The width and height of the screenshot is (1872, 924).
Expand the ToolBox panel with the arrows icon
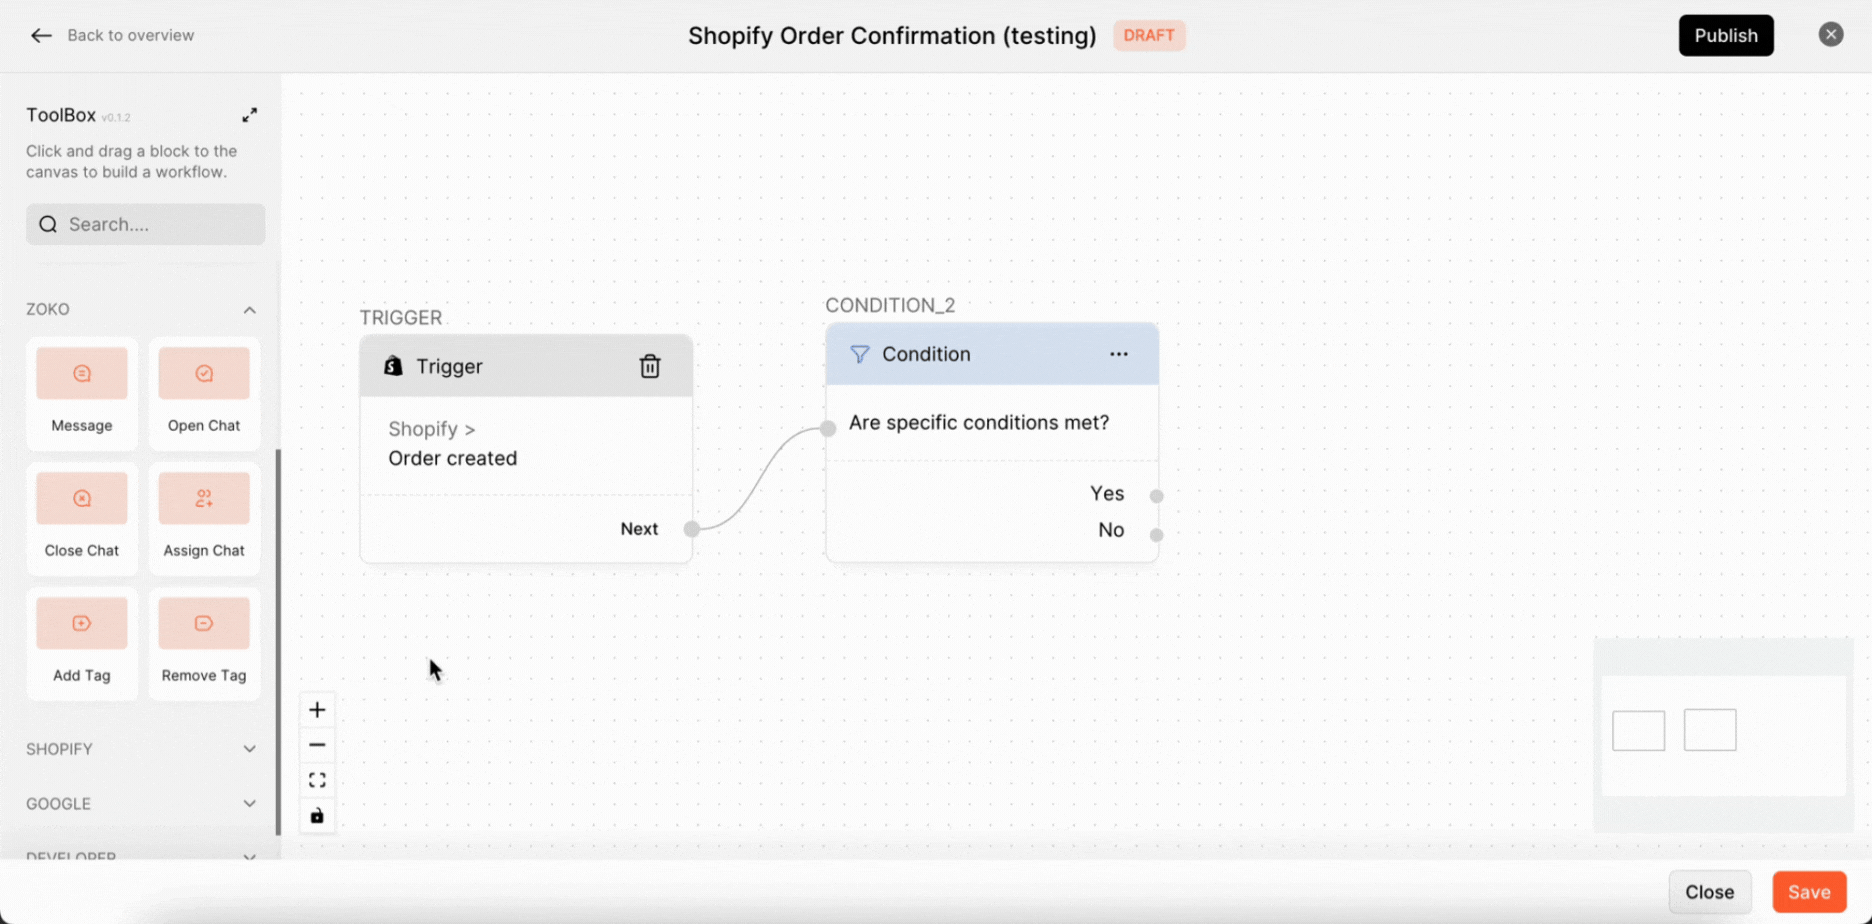(x=249, y=115)
